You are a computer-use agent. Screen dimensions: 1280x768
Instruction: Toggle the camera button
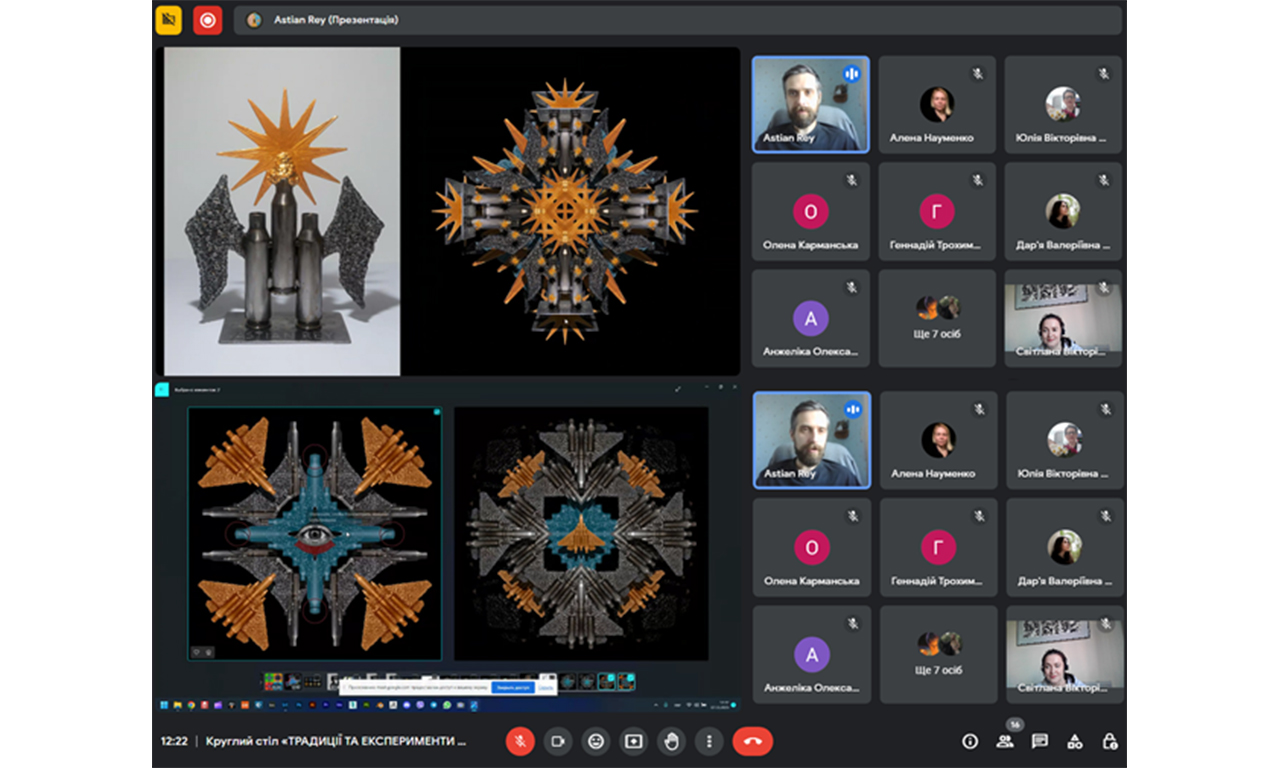pos(558,741)
